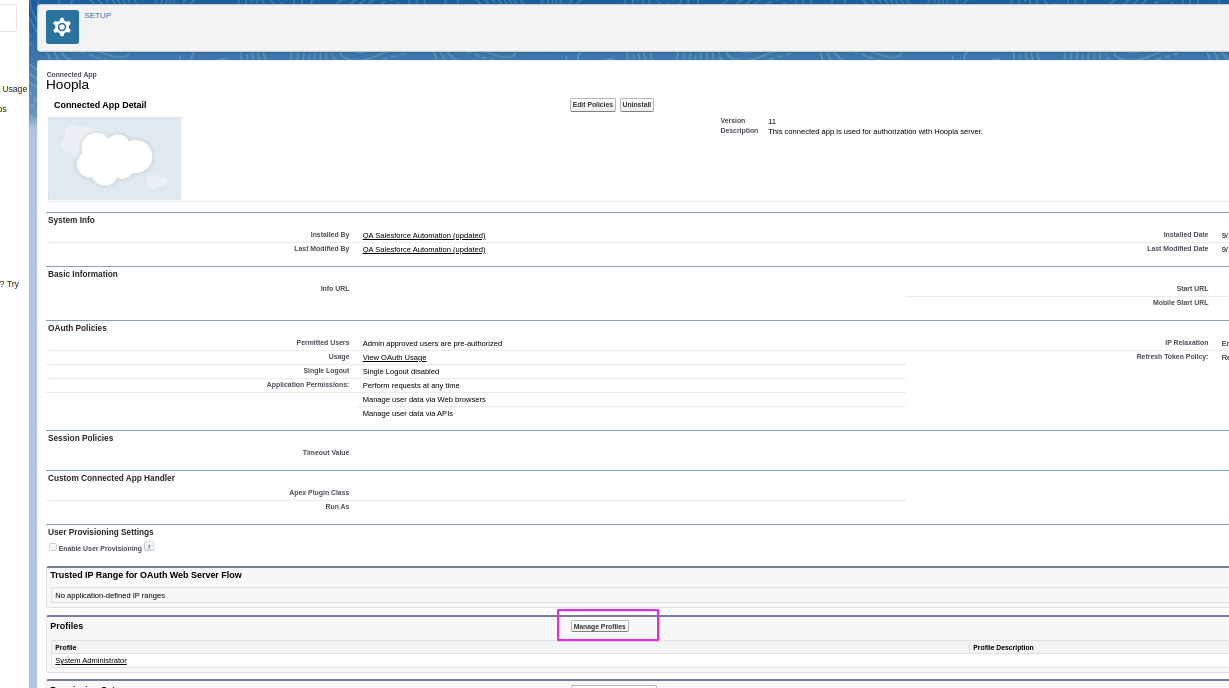Click the Setup gear icon

pyautogui.click(x=62, y=27)
